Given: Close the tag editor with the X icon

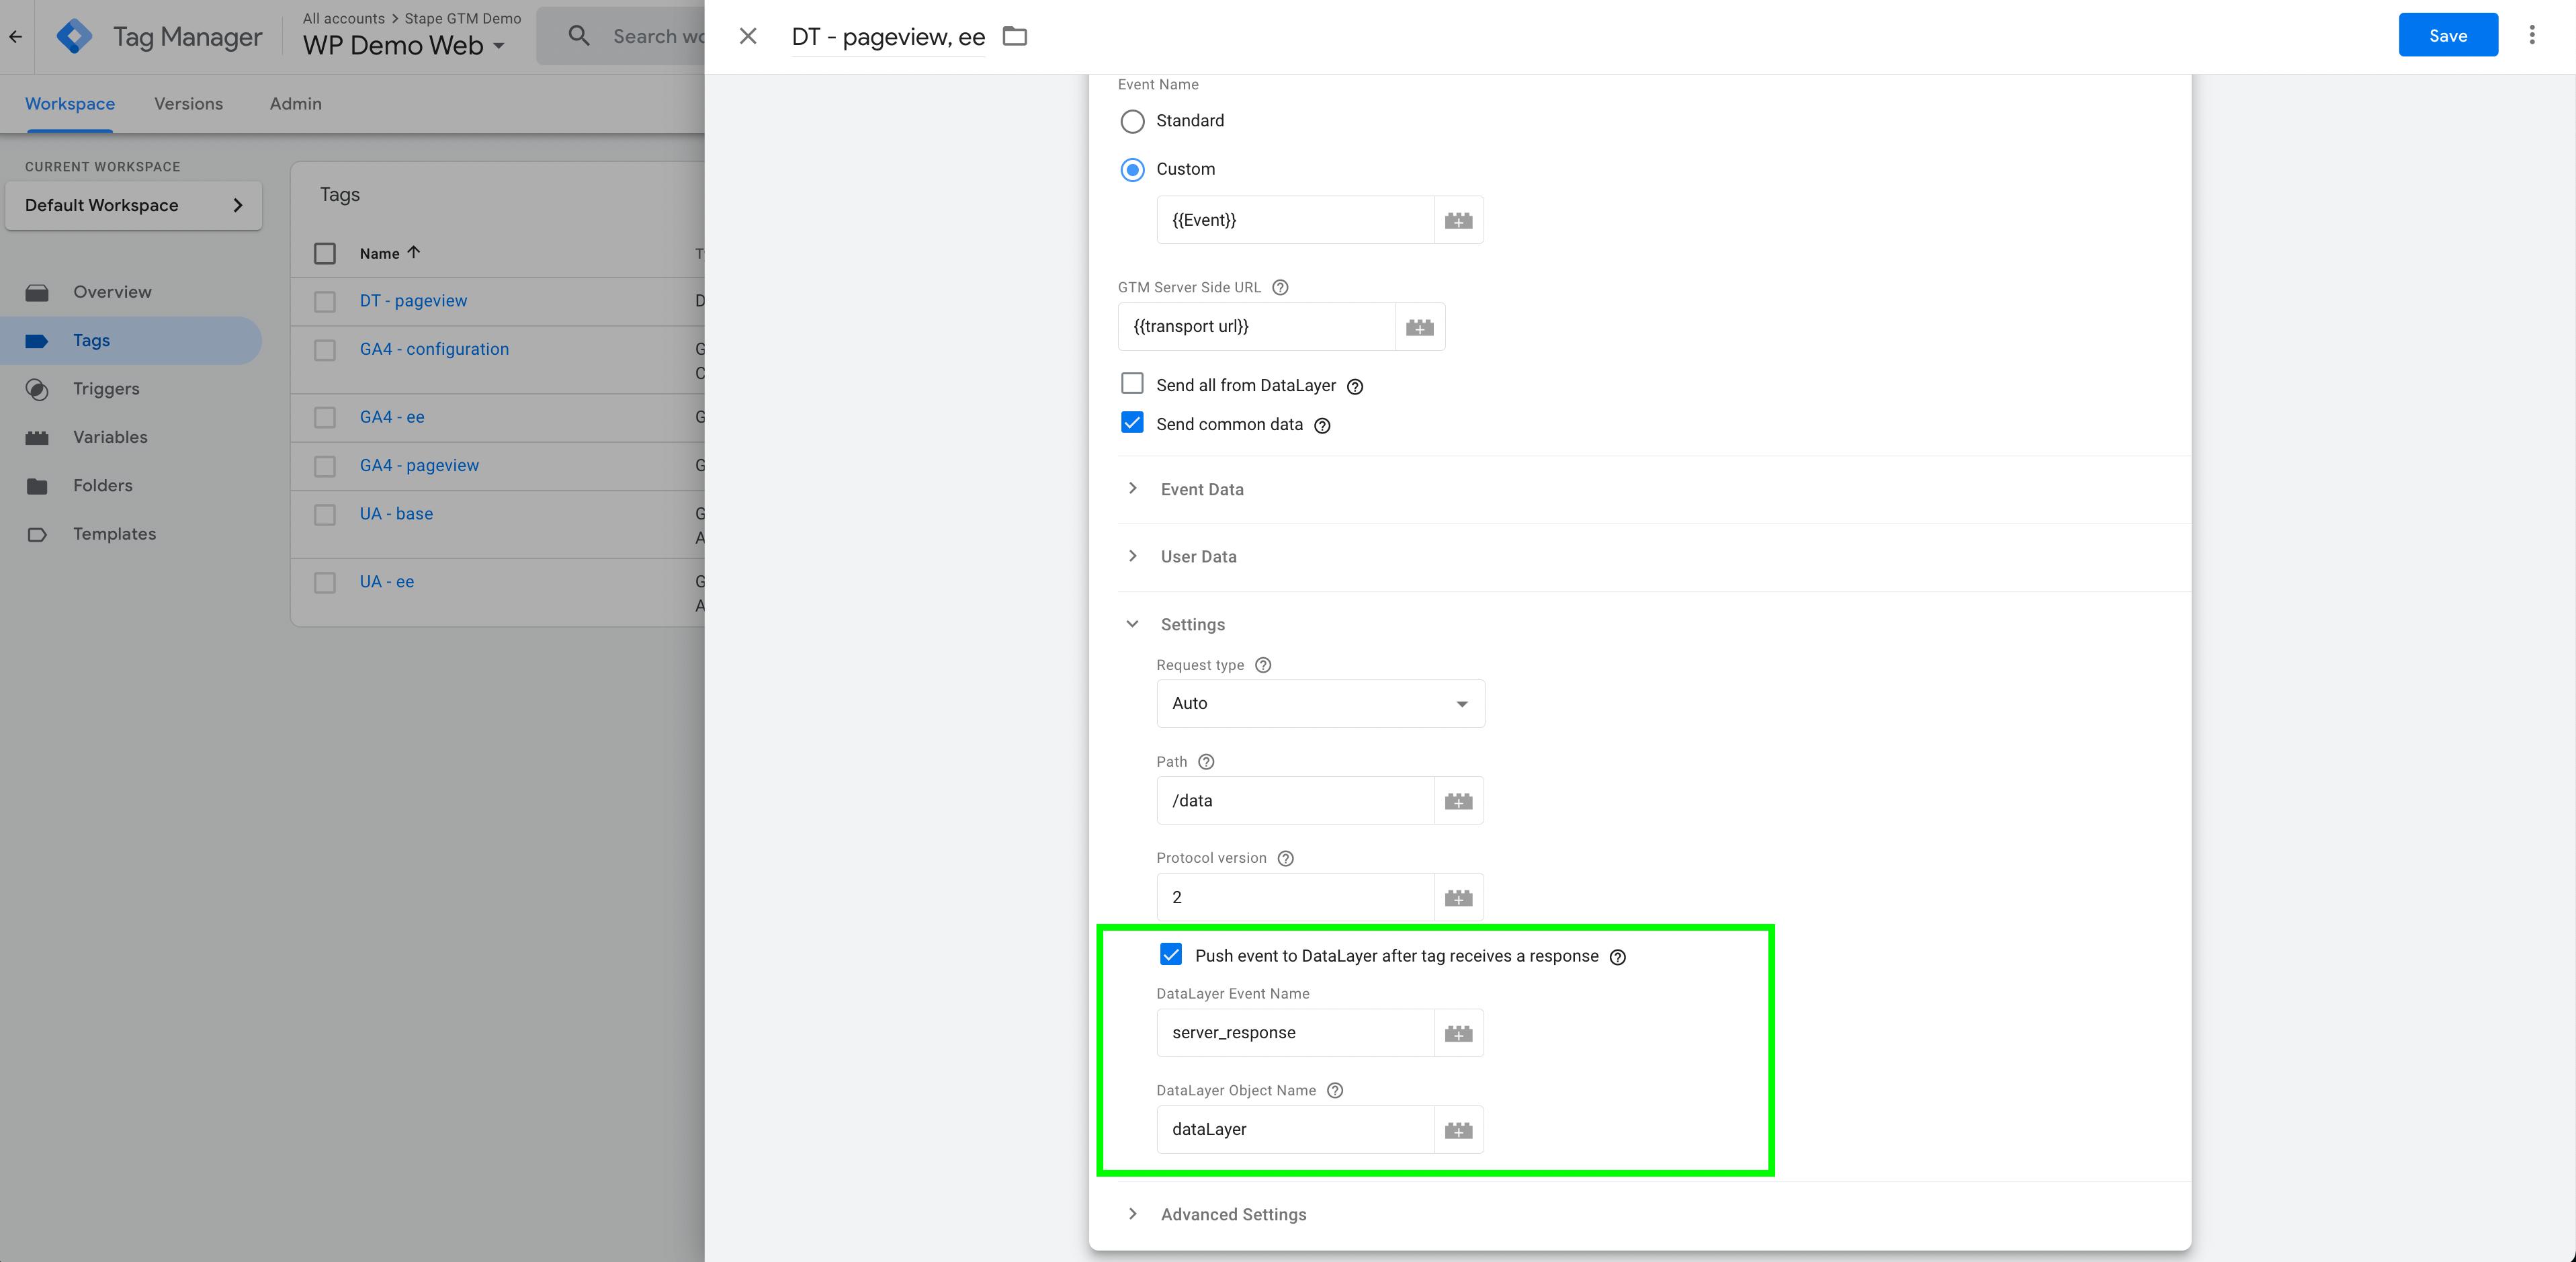Looking at the screenshot, I should [748, 37].
